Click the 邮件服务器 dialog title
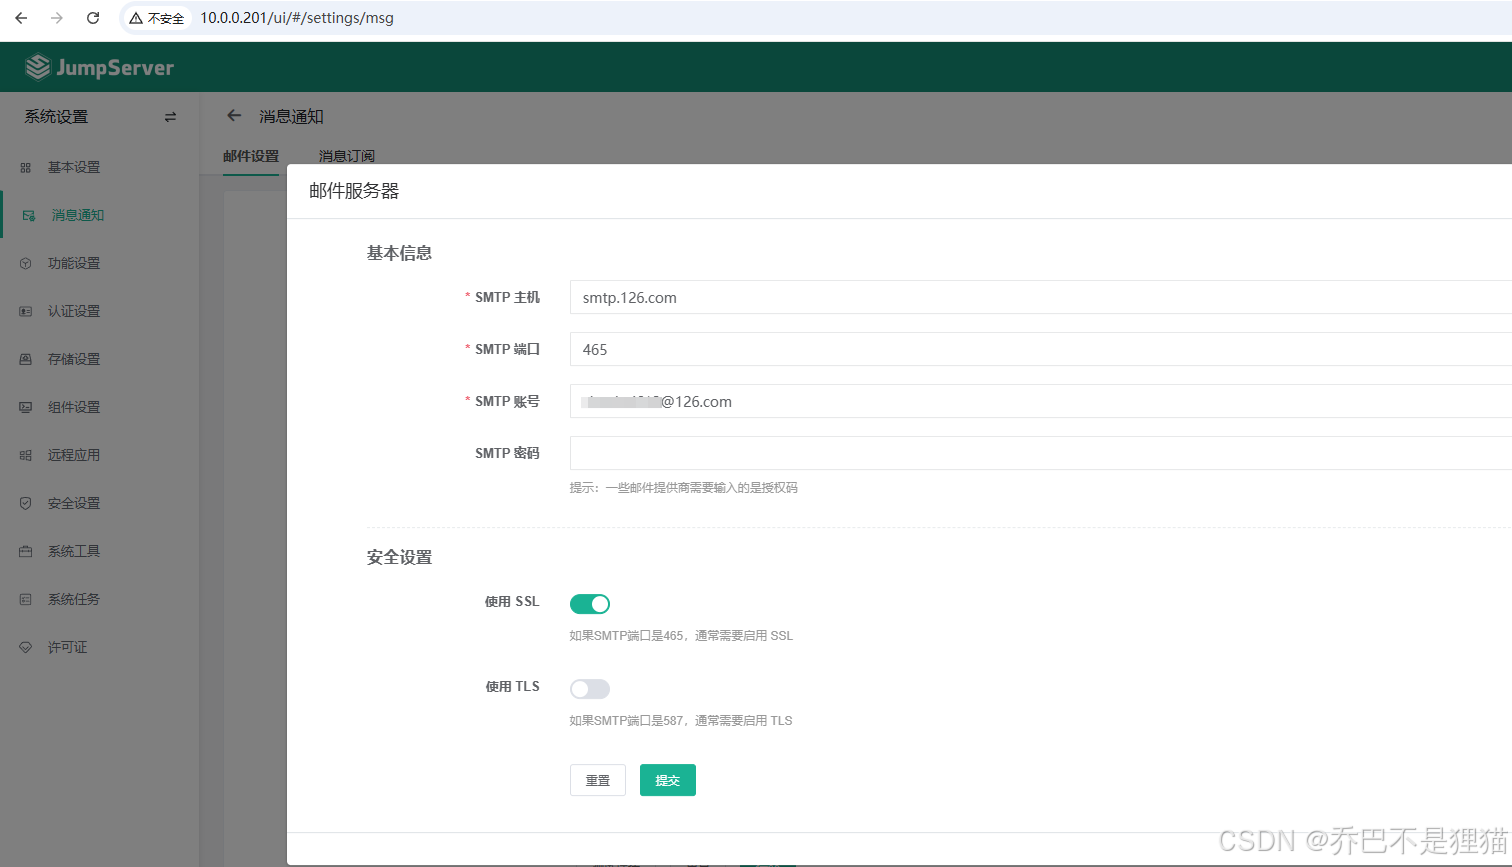 coord(354,191)
